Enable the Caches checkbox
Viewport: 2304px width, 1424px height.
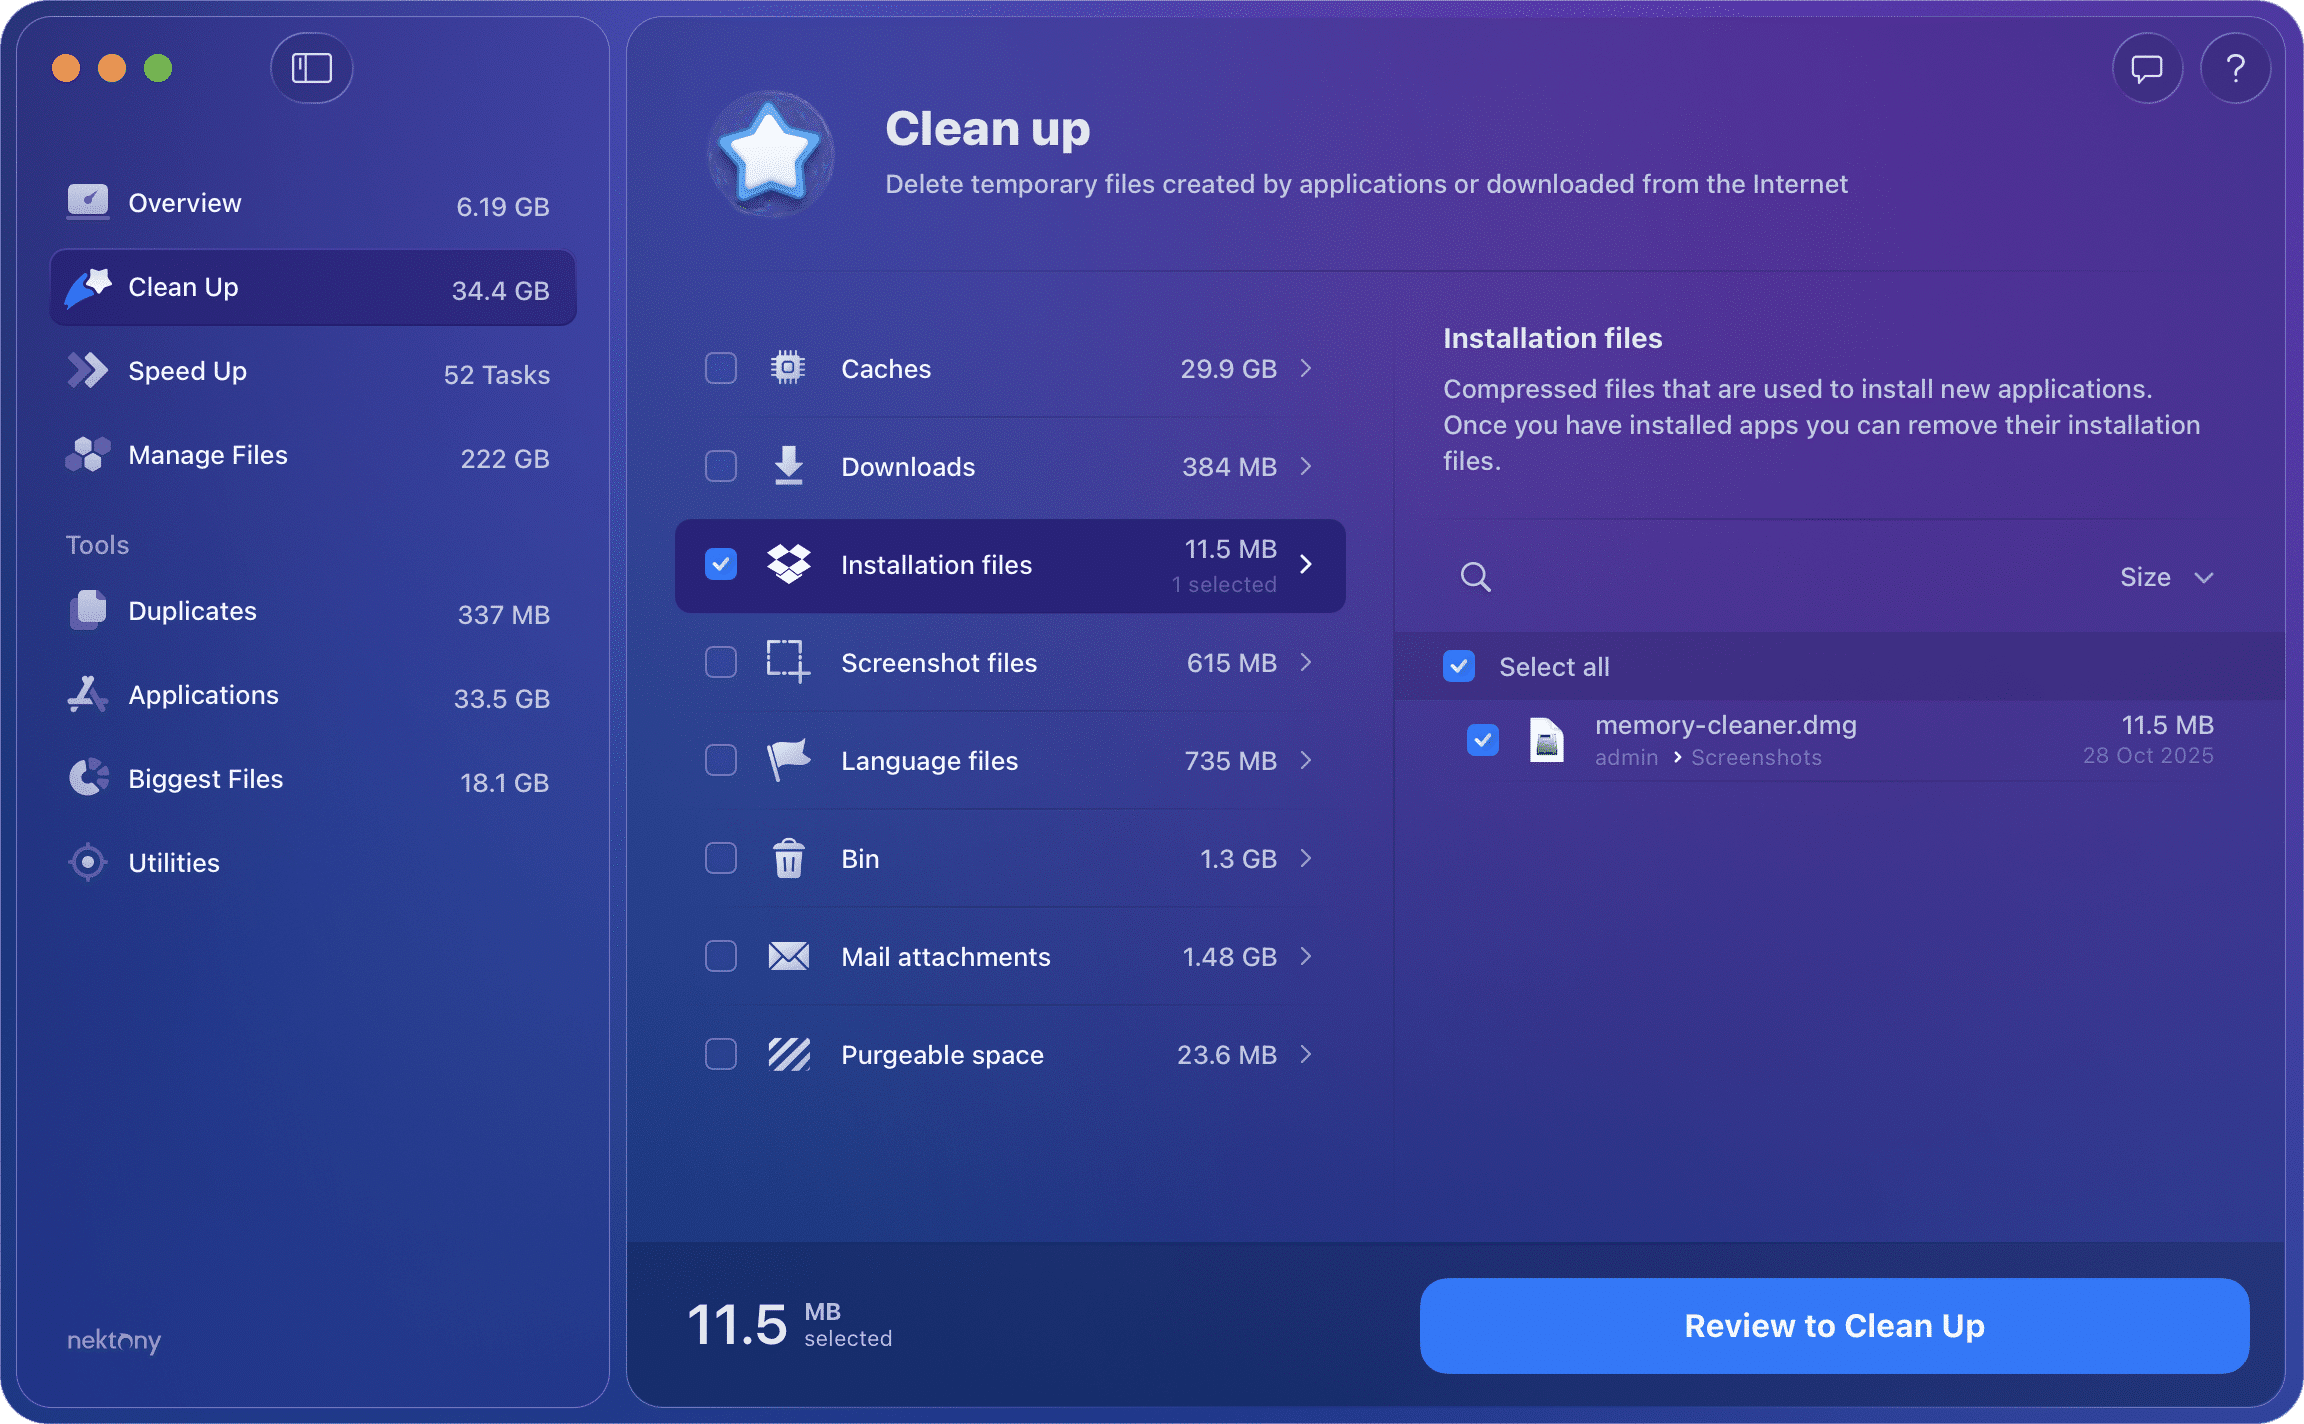pyautogui.click(x=720, y=368)
